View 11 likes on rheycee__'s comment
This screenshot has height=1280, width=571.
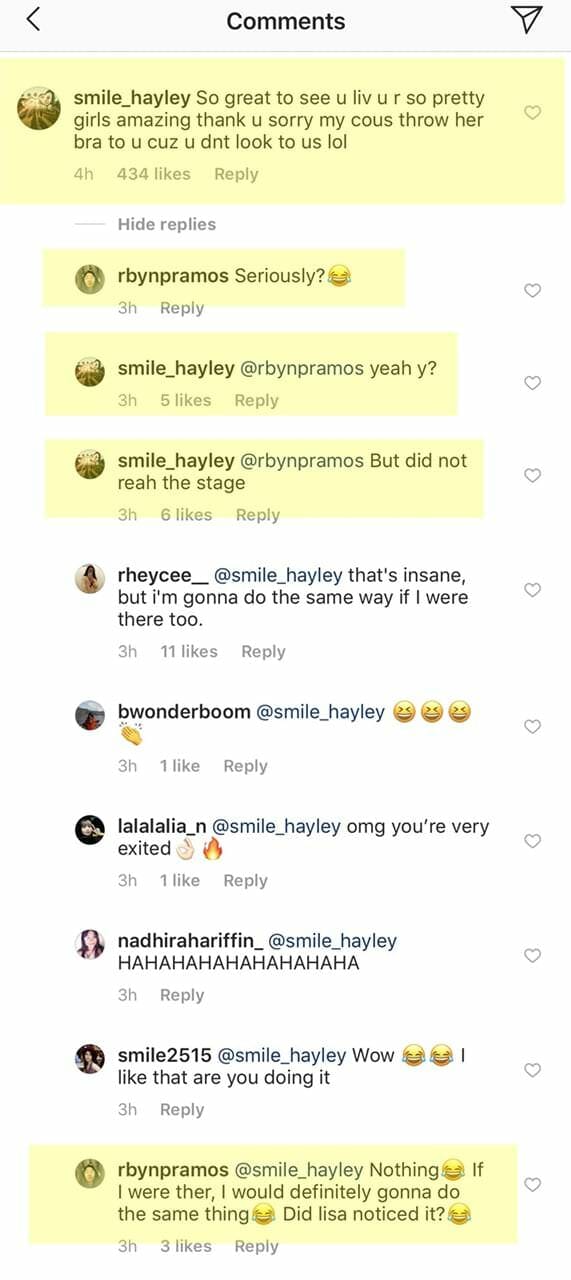tap(189, 651)
